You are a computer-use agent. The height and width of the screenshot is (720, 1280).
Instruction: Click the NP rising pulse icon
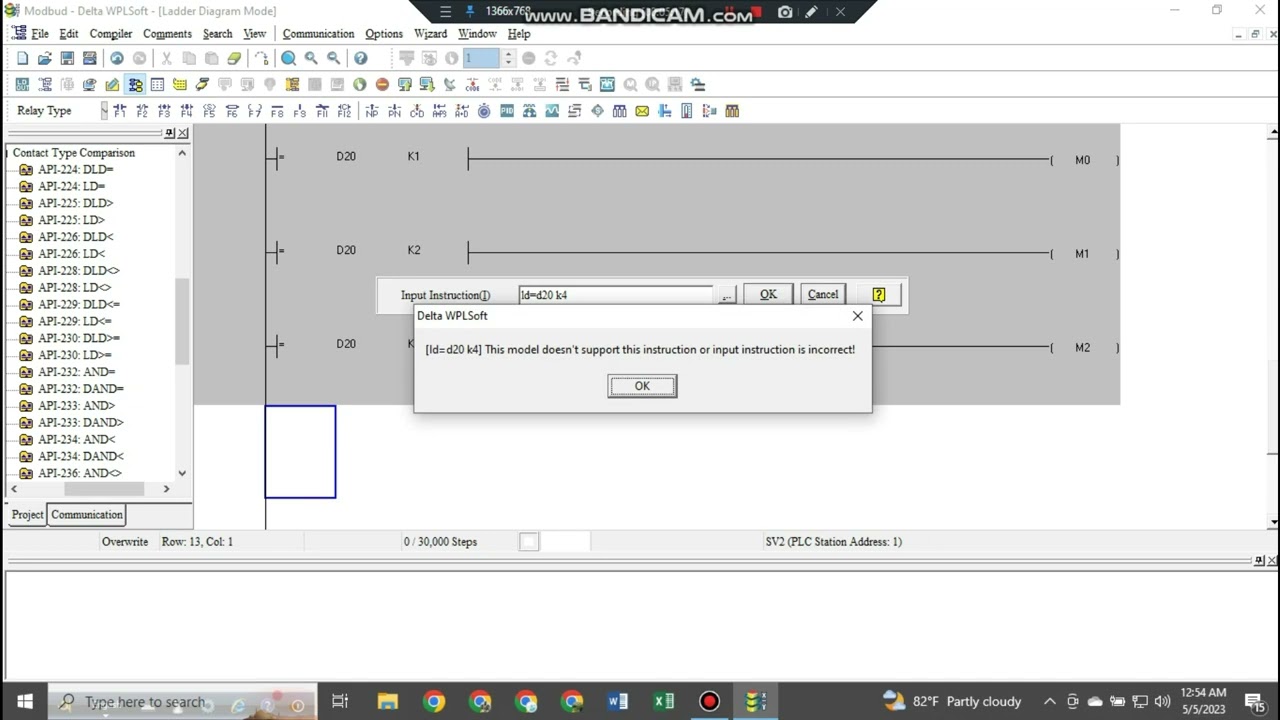pyautogui.click(x=372, y=111)
